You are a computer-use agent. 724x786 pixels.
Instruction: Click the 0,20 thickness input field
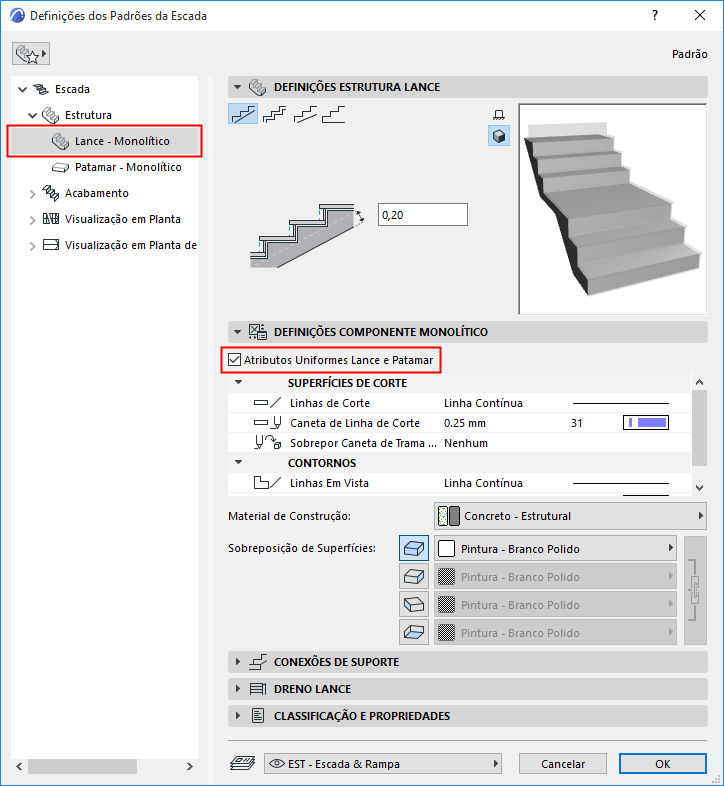click(423, 215)
